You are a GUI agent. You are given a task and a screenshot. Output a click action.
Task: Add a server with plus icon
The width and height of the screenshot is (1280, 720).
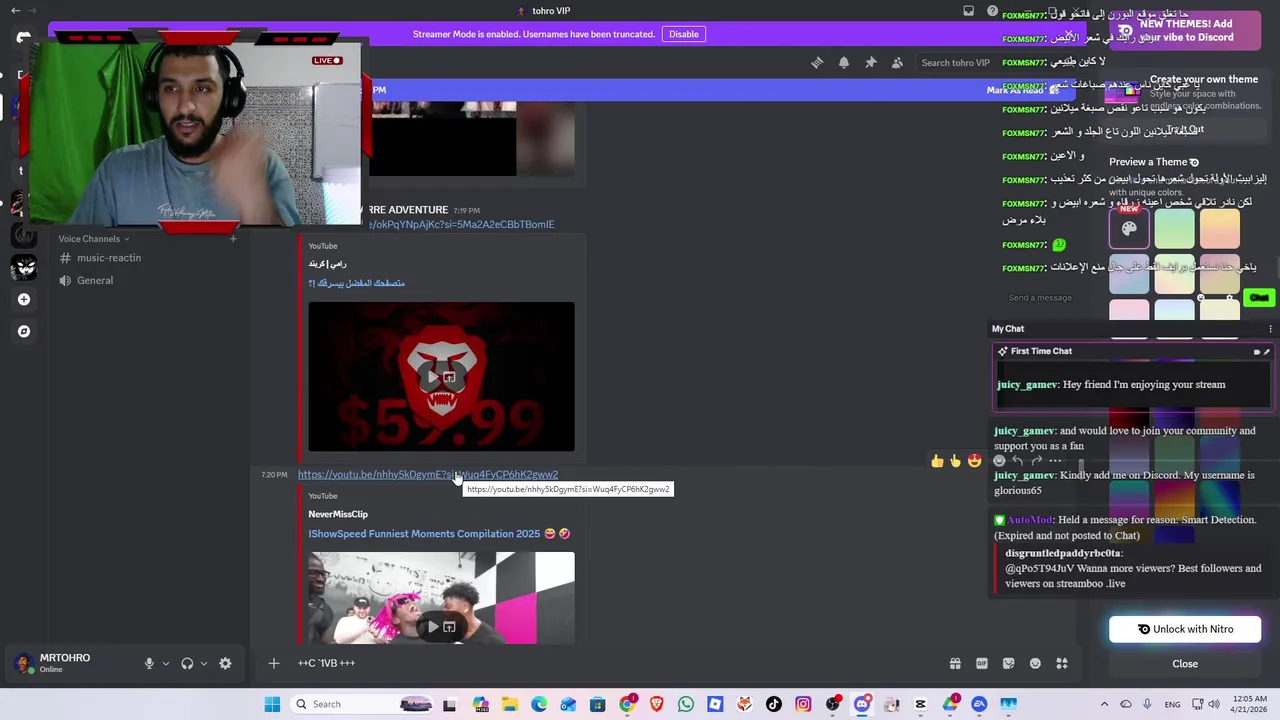tap(24, 299)
